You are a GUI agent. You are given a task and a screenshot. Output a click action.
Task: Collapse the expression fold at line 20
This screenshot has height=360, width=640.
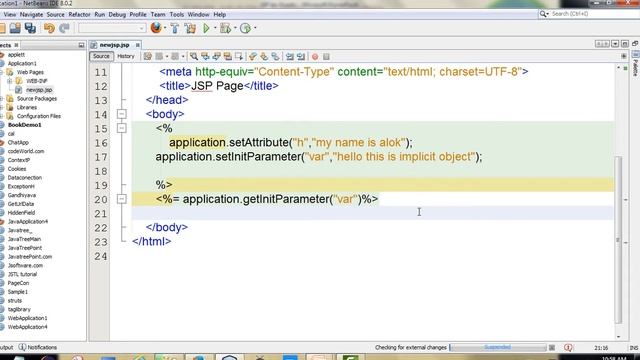(122, 199)
